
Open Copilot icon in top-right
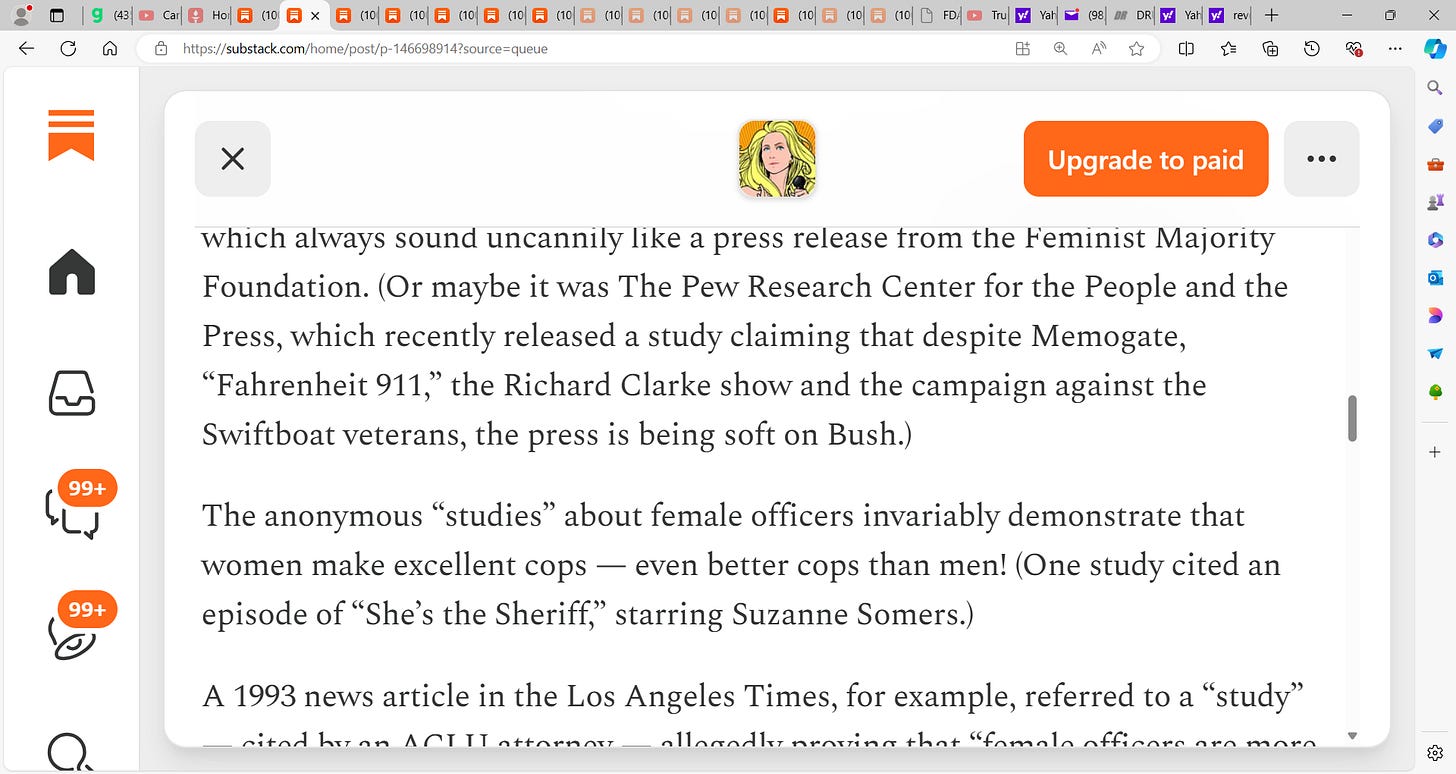coord(1435,48)
